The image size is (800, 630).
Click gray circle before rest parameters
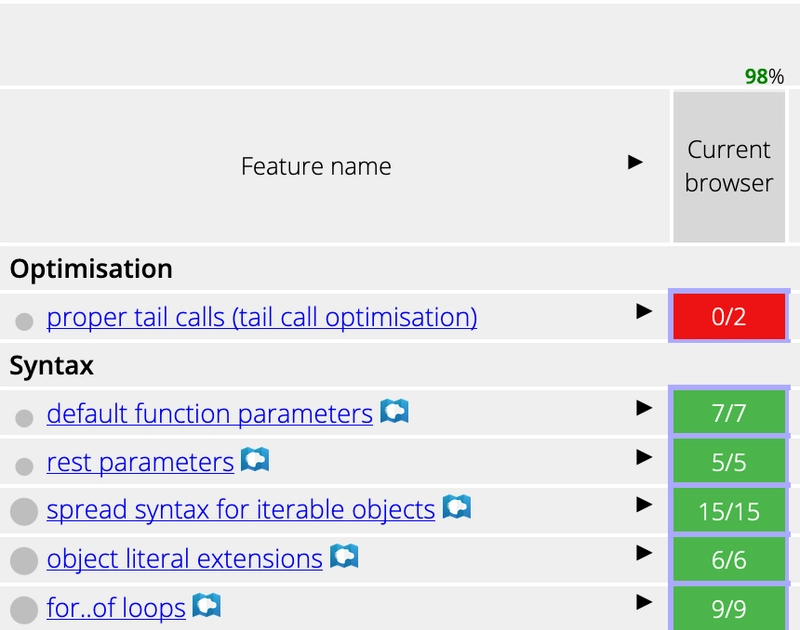(x=24, y=467)
